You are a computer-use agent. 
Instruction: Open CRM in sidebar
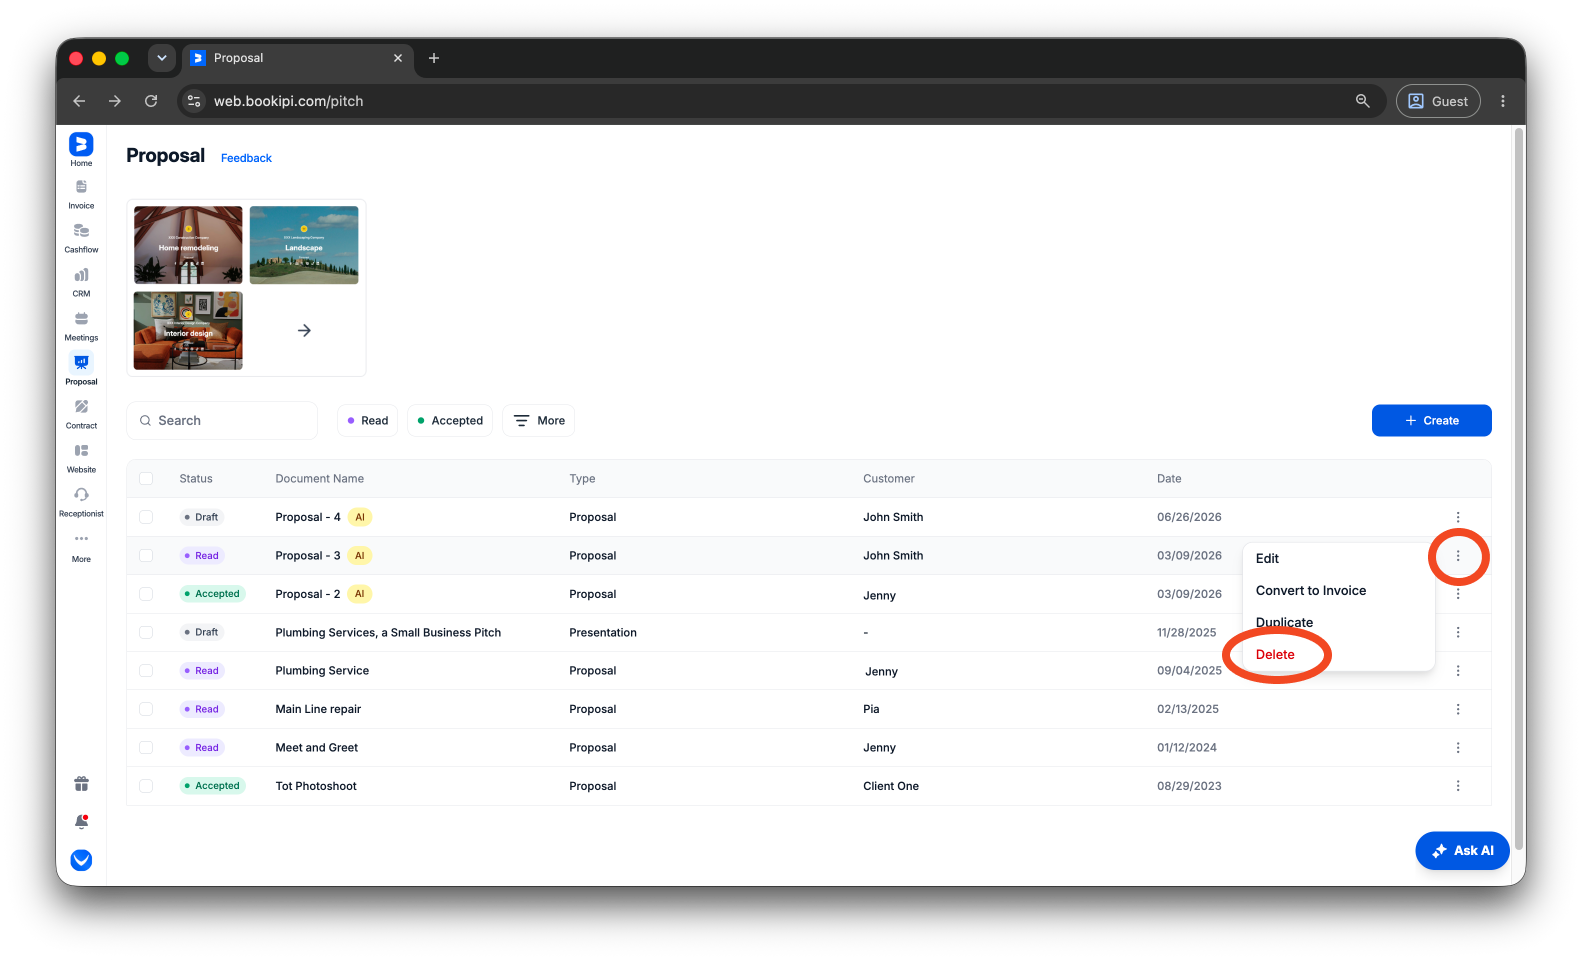[x=81, y=282]
